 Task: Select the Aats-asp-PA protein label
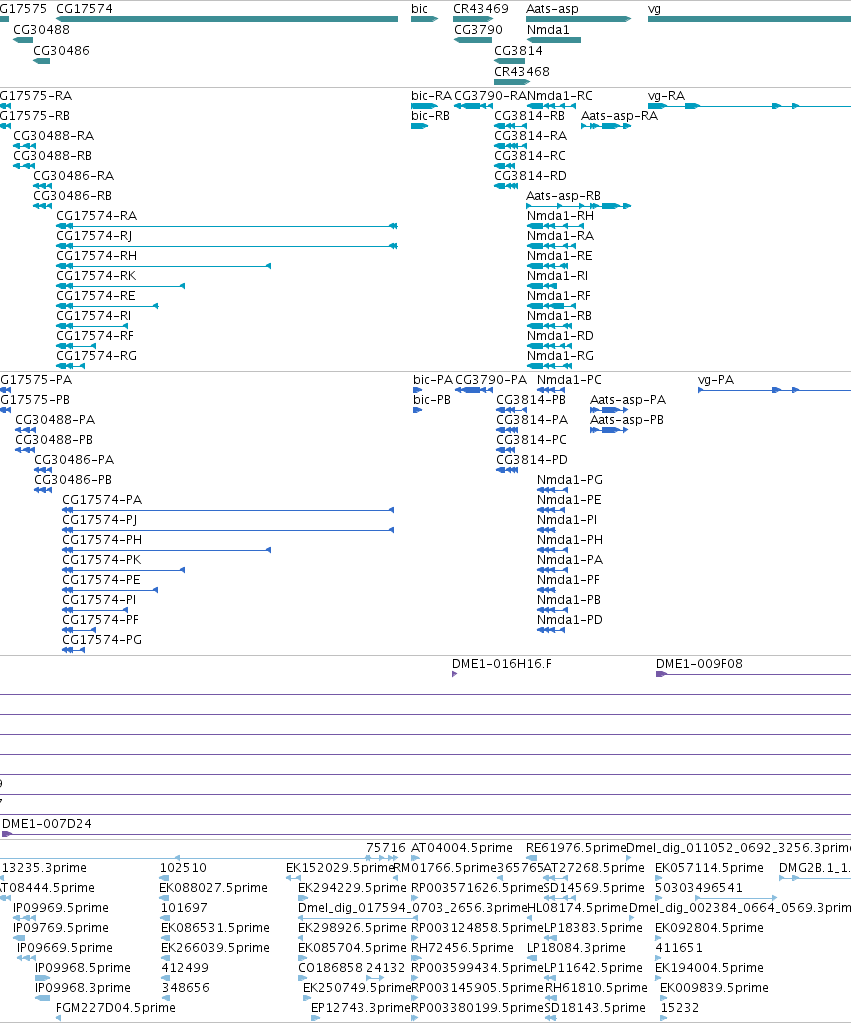click(x=628, y=399)
